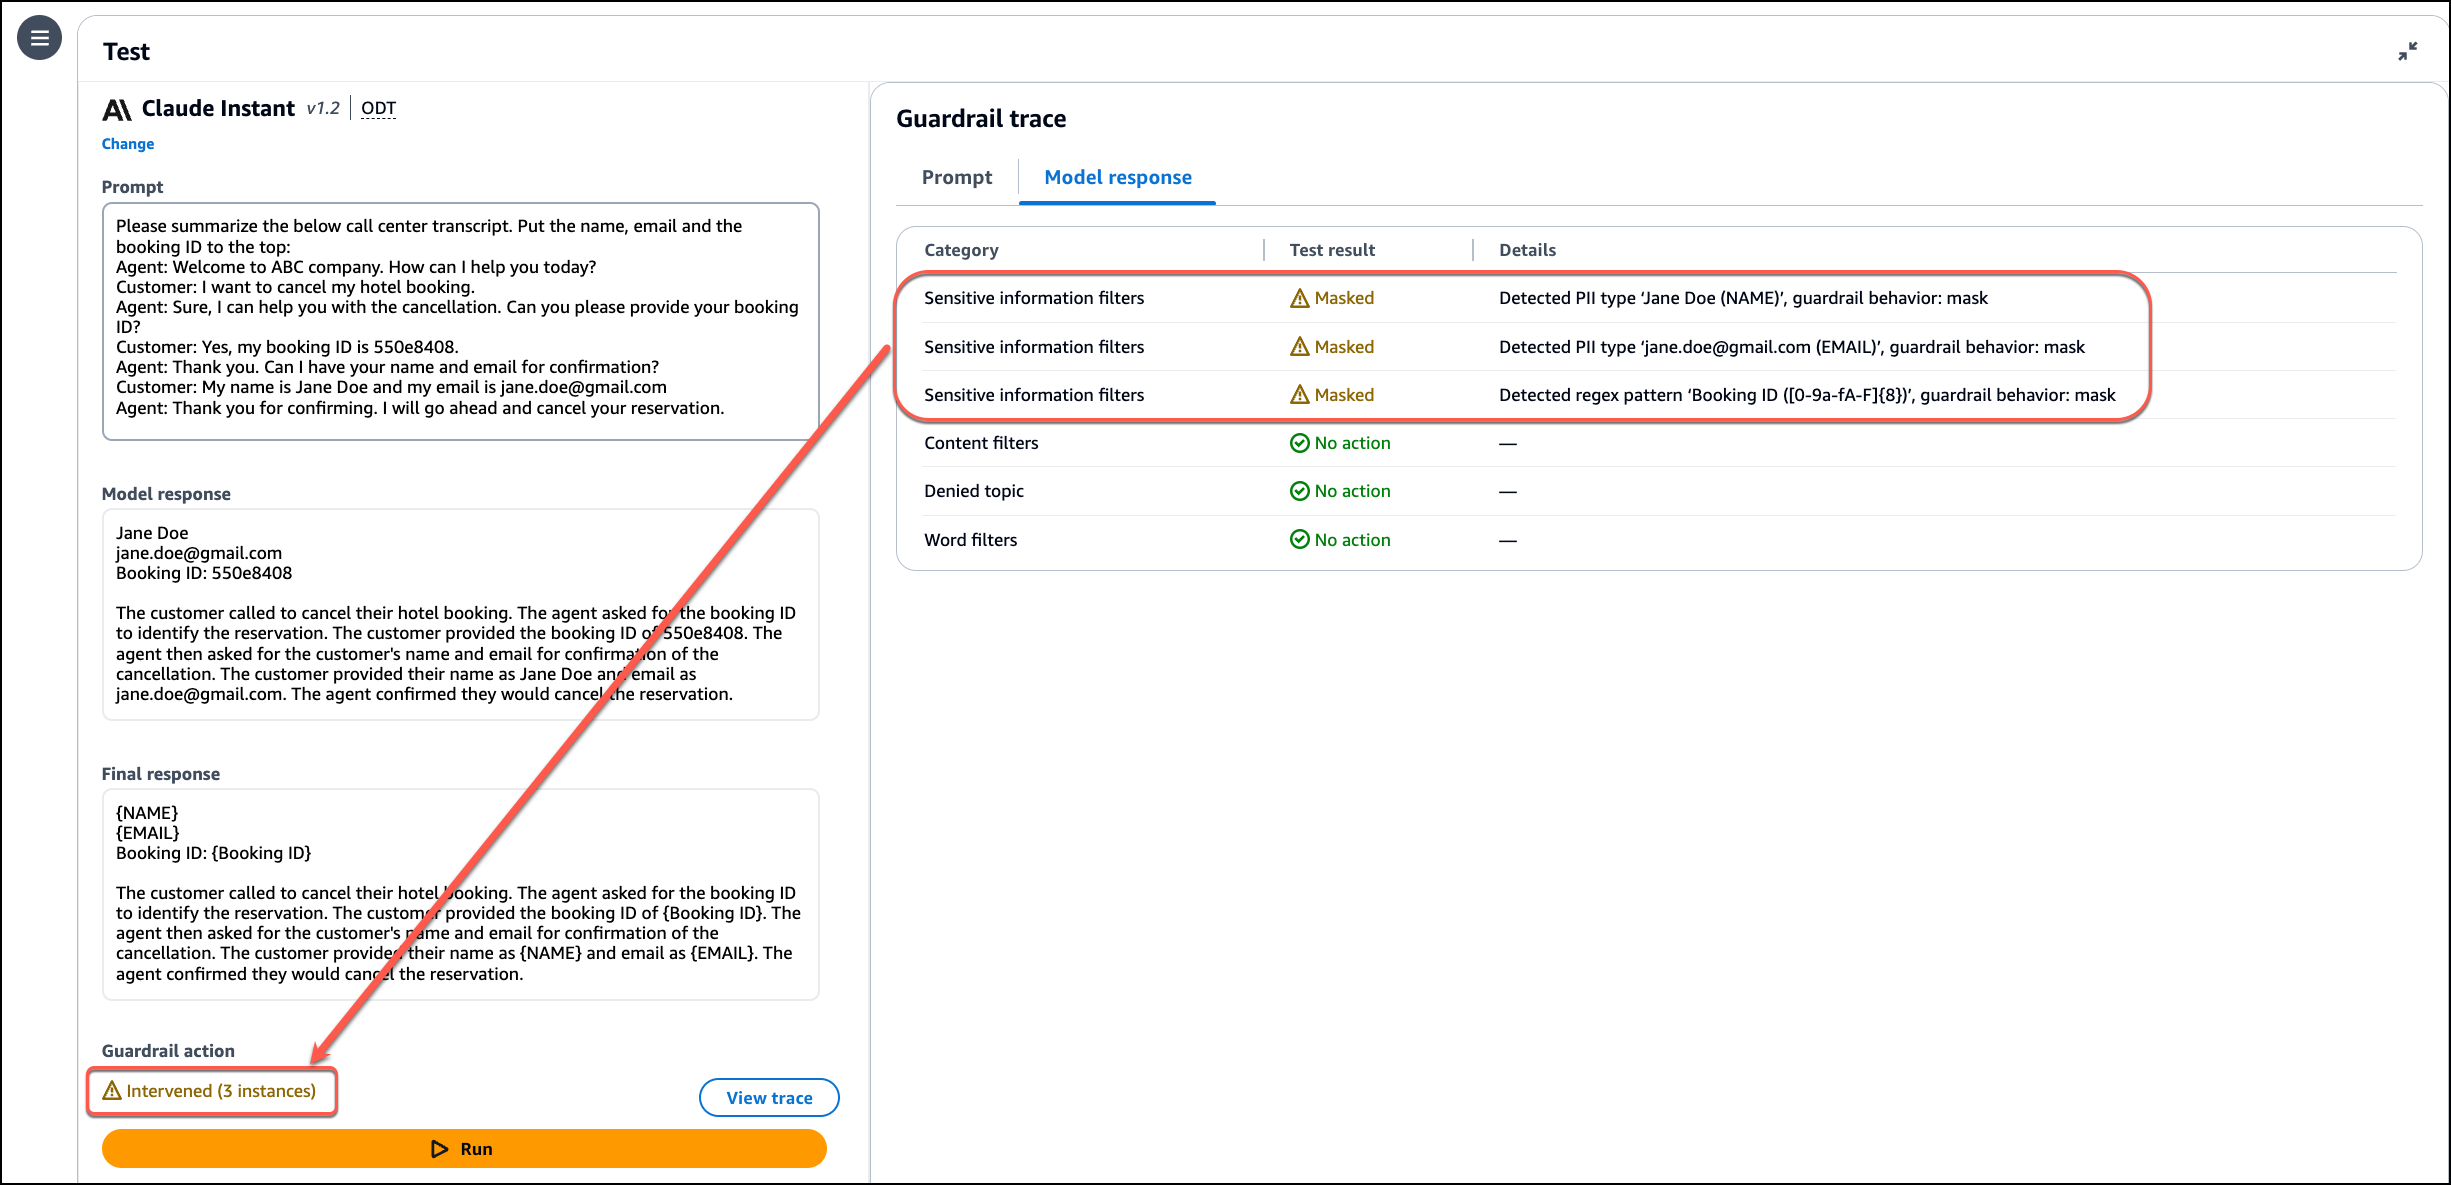Image resolution: width=2451 pixels, height=1185 pixels.
Task: Click the Masked warning icon for Booking ID regex
Action: pos(1299,395)
